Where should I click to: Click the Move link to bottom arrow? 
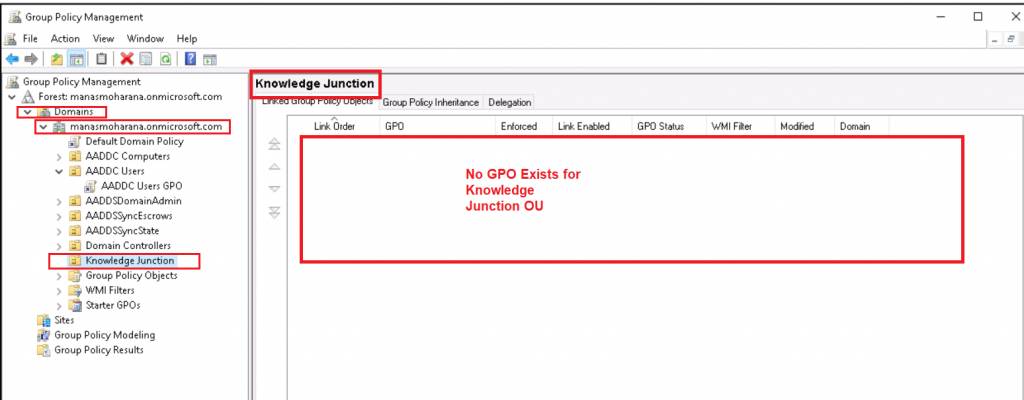pos(275,211)
